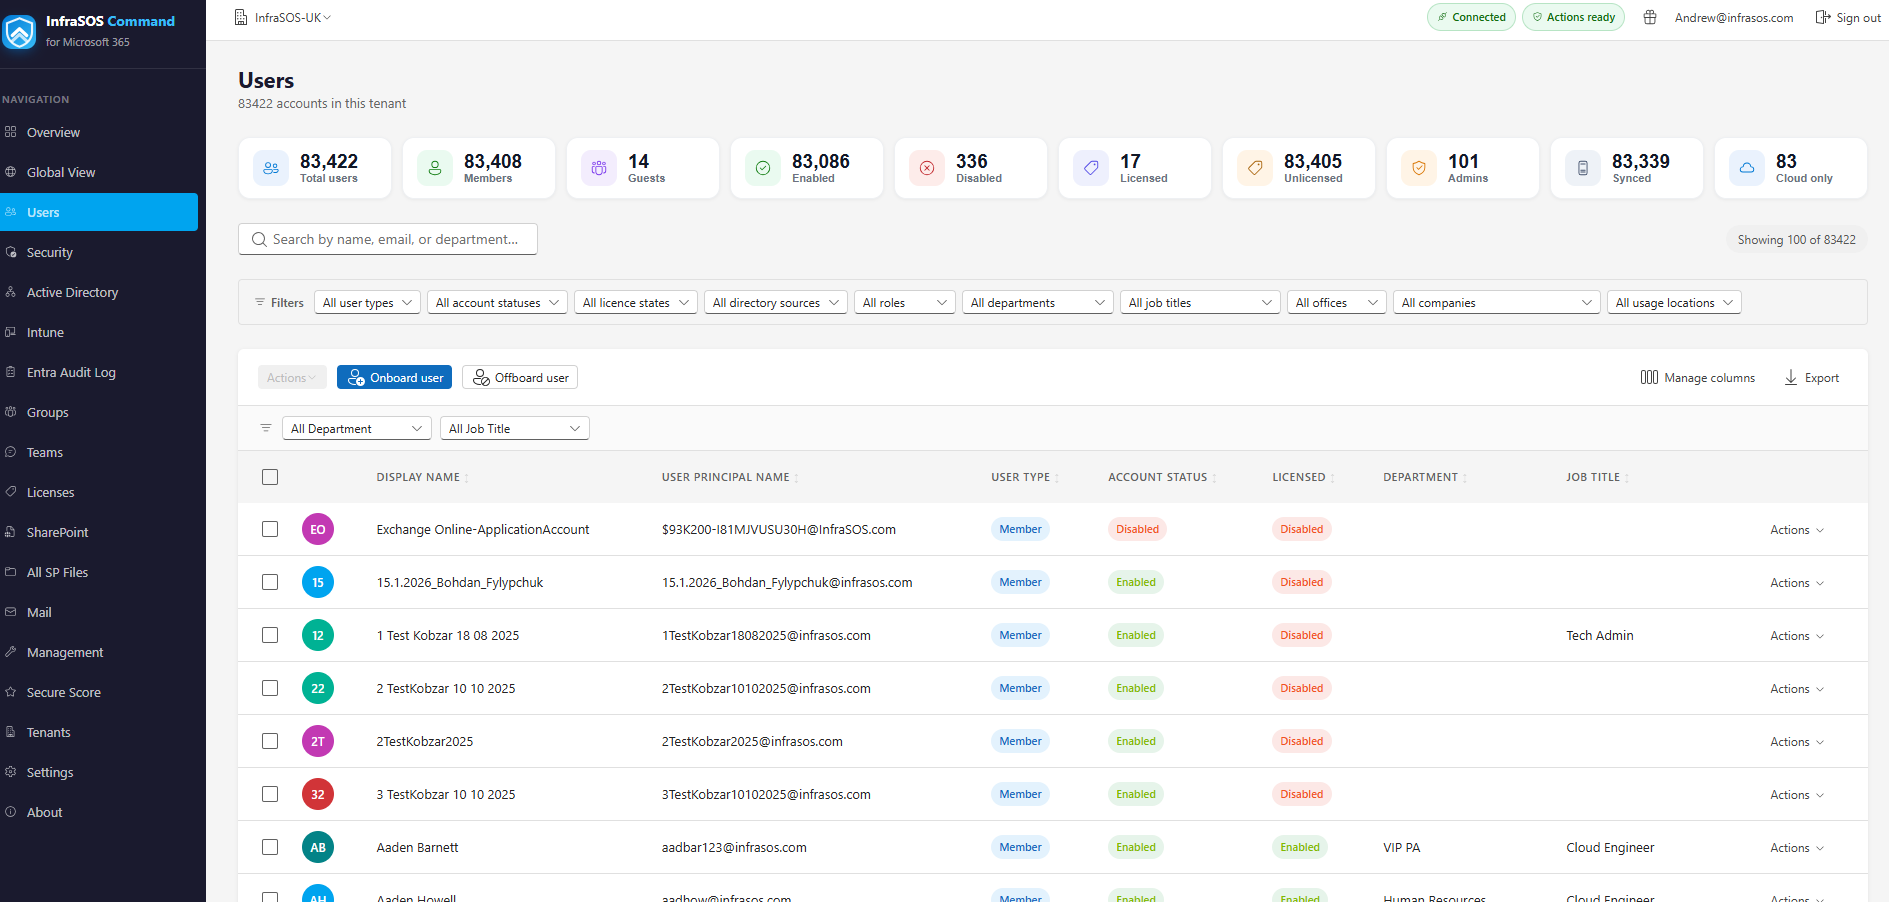
Task: Click the InfraSOS shield logo icon
Action: 19,31
